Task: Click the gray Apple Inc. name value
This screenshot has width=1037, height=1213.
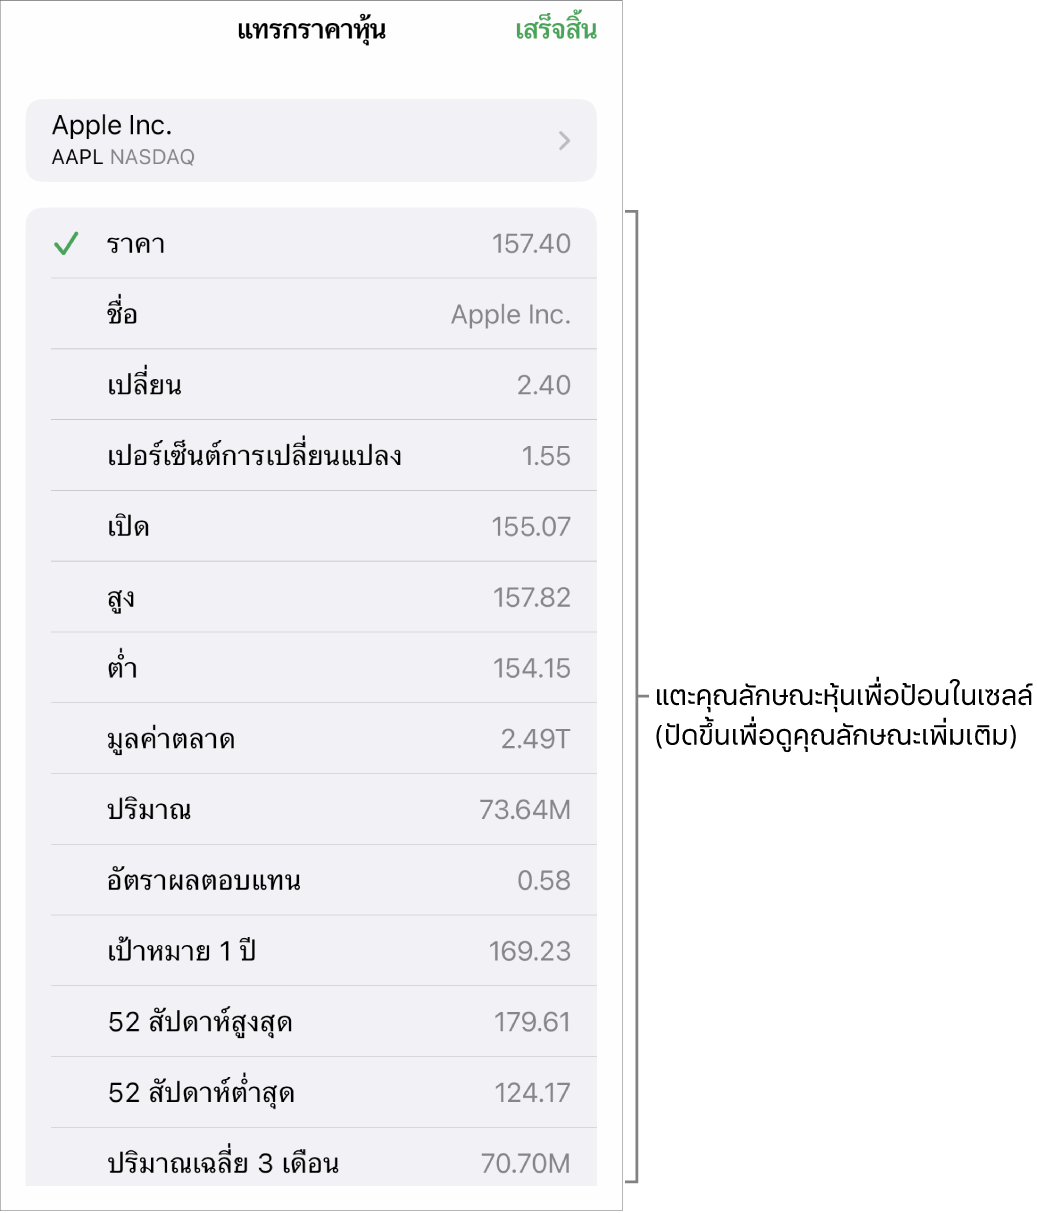Action: 511,315
